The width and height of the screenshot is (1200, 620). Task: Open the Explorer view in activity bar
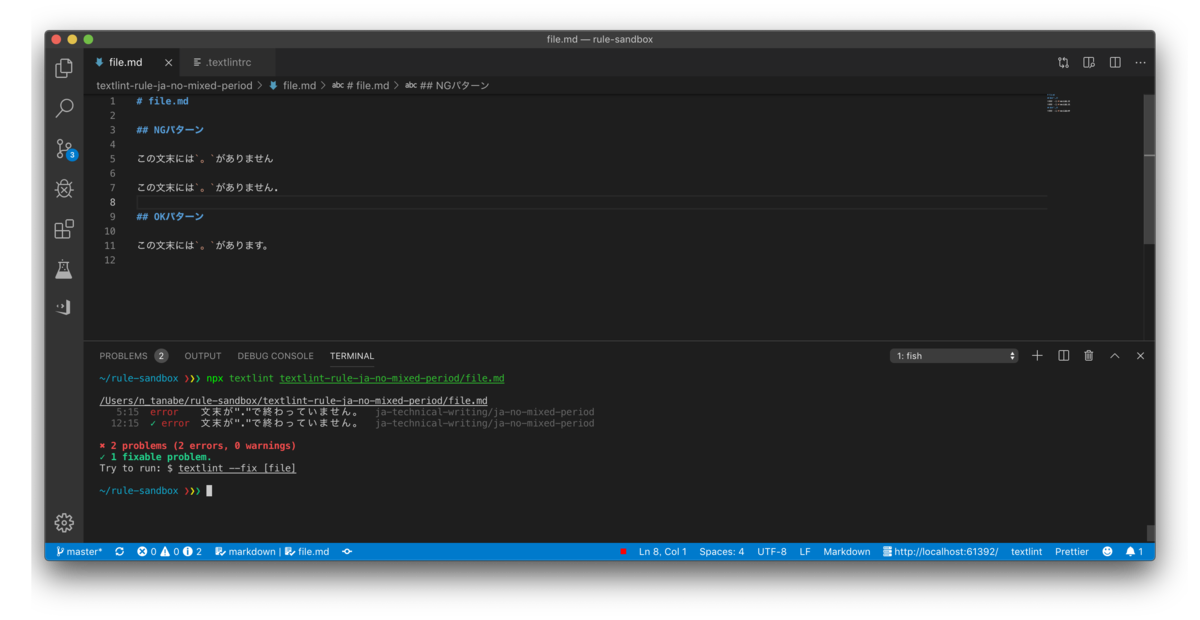tap(64, 68)
